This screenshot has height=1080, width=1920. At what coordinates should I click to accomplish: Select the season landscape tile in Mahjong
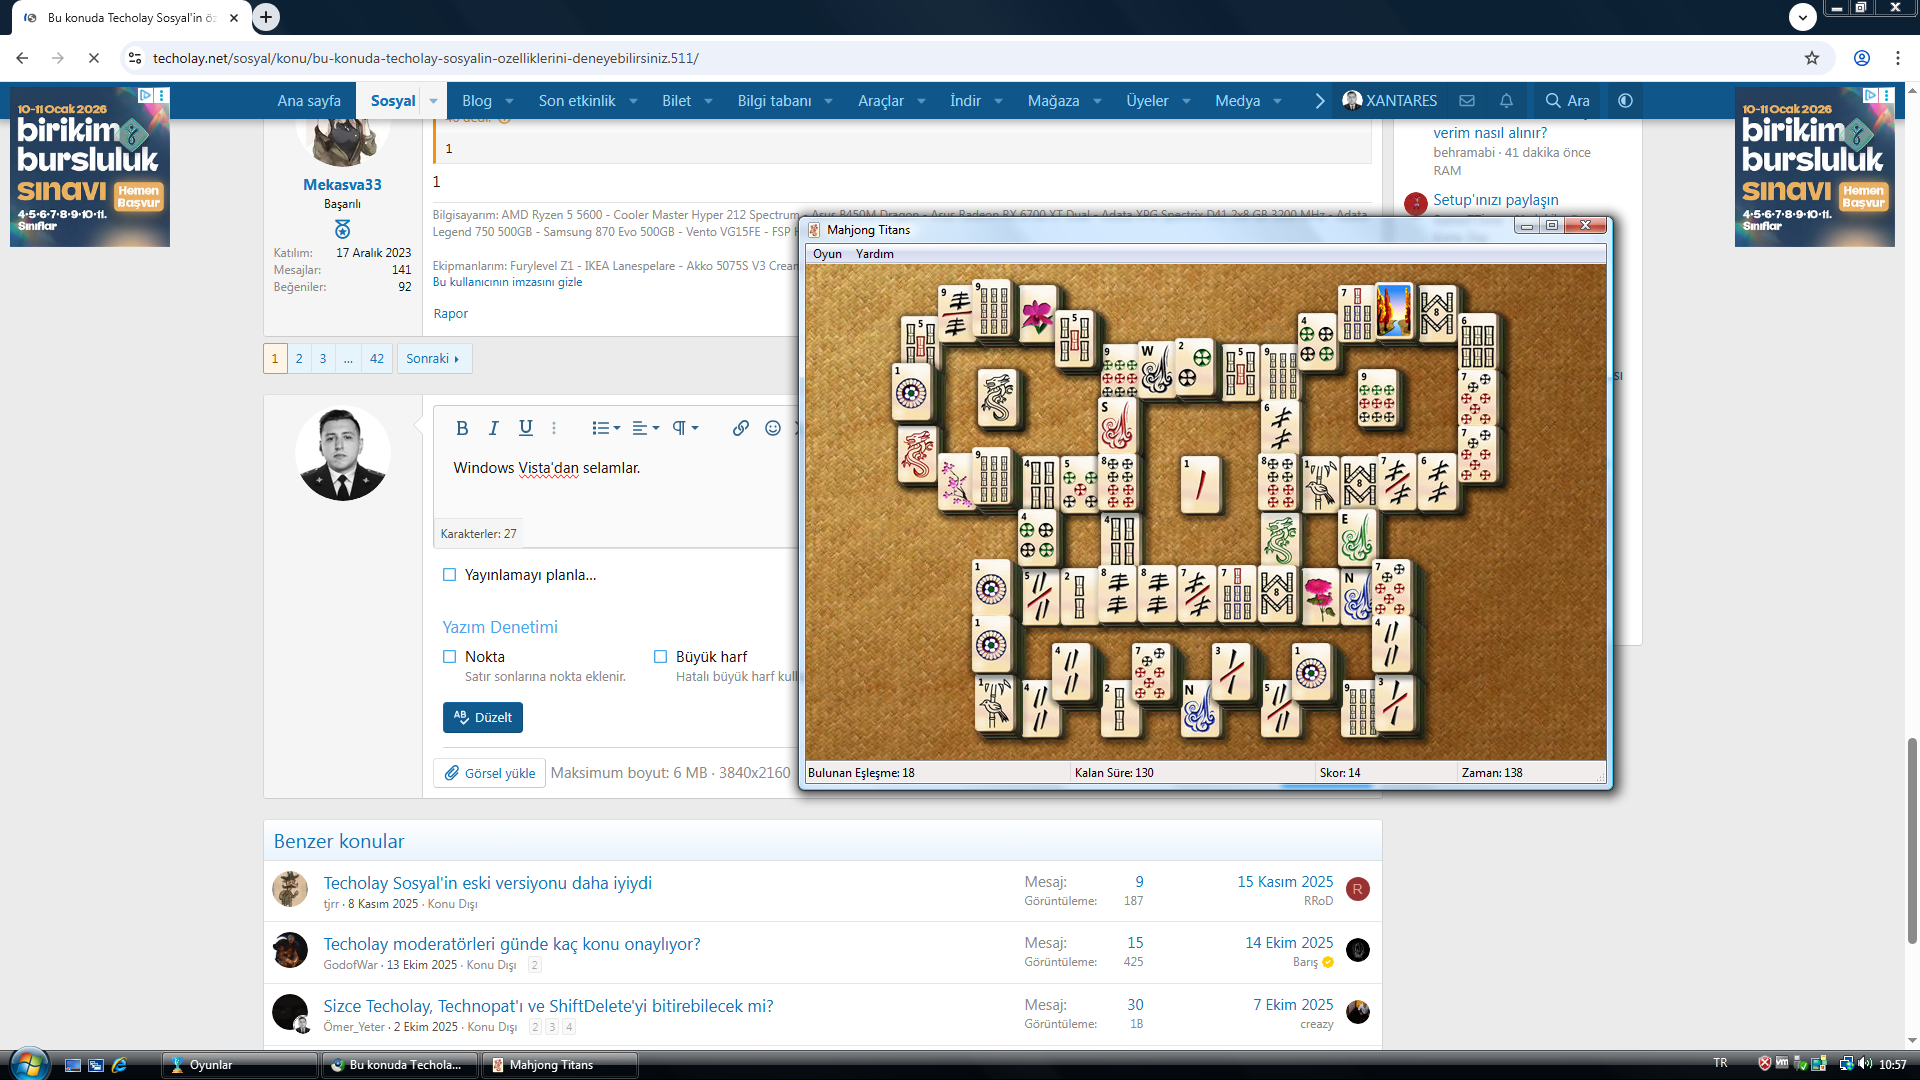(x=1393, y=310)
